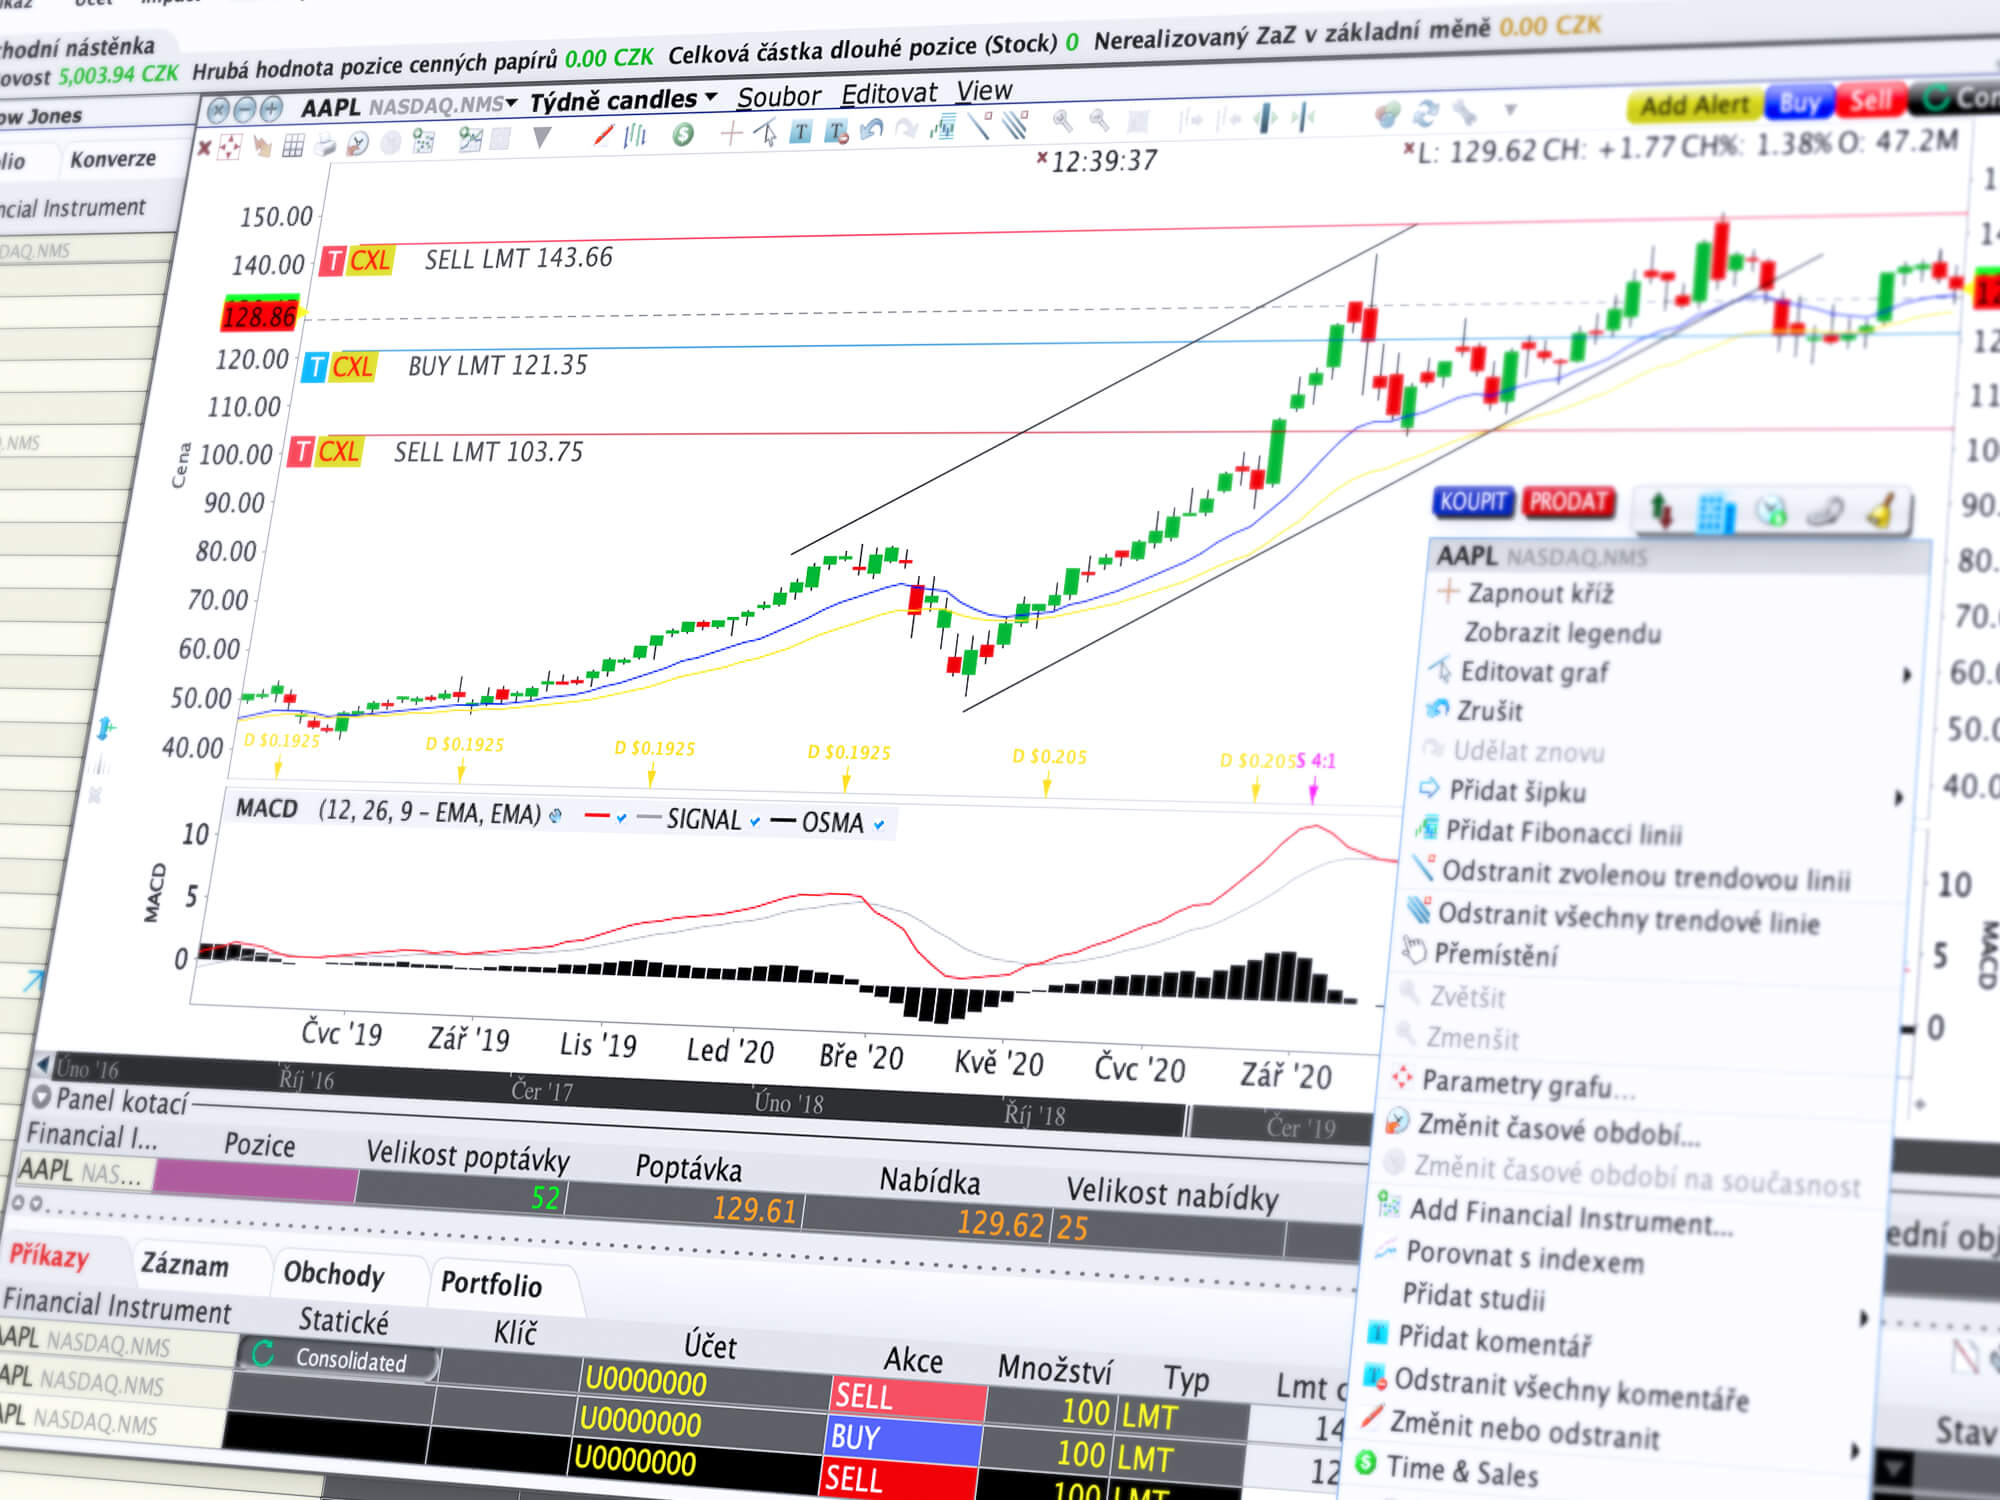The image size is (2000, 1500).
Task: Click the red four-arrow move icon
Action: [229, 147]
